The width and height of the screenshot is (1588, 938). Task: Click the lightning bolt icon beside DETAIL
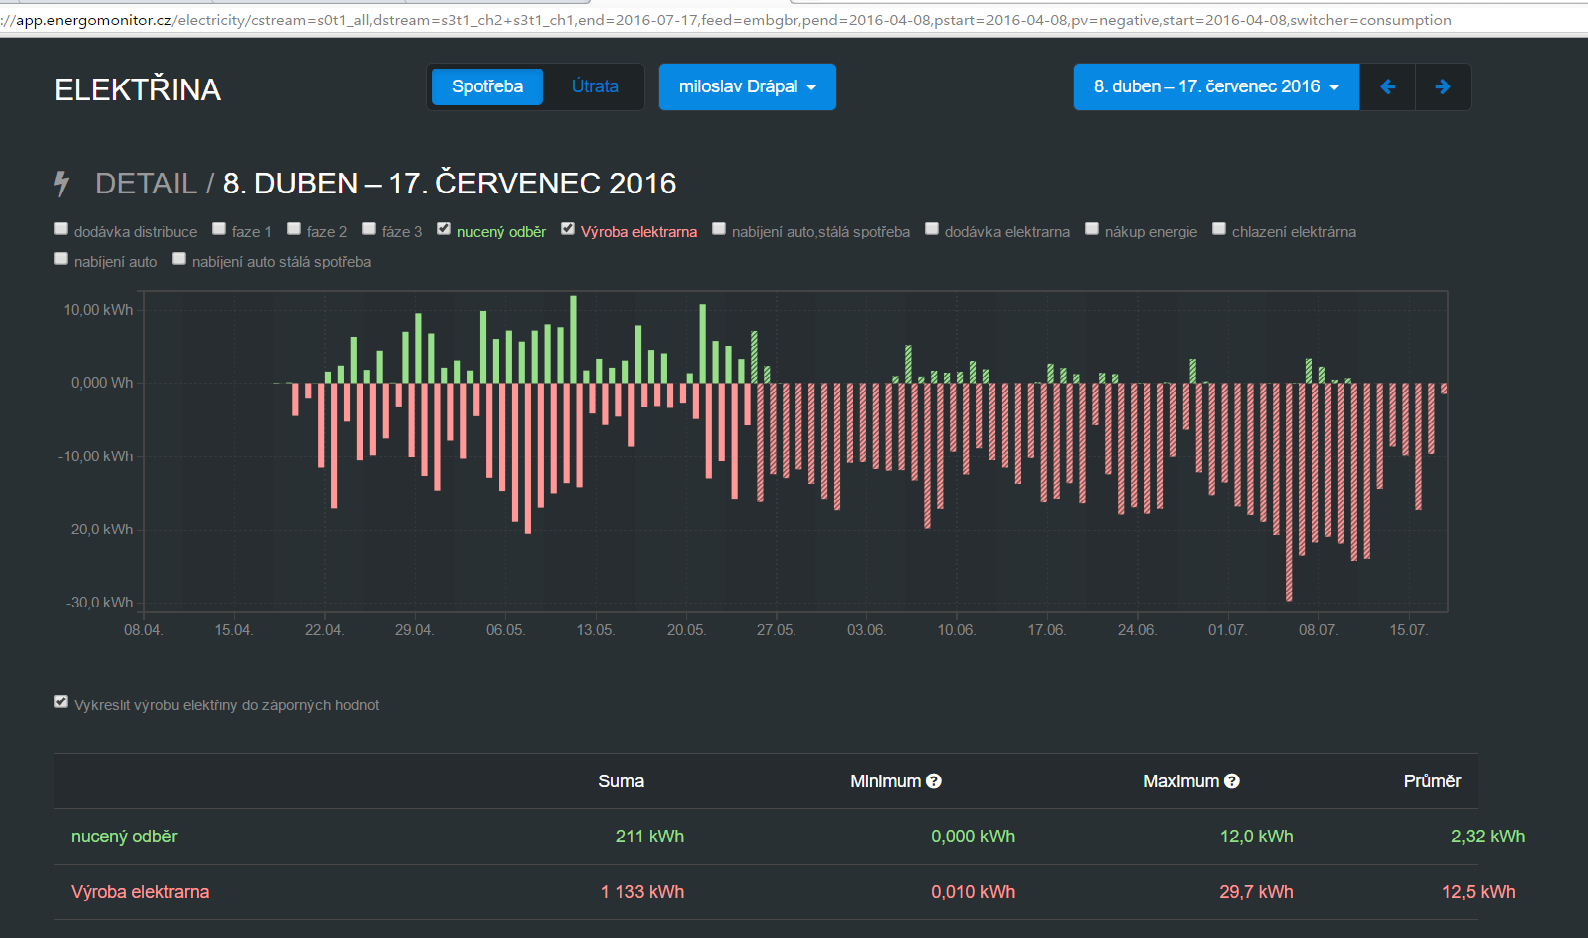[x=62, y=183]
